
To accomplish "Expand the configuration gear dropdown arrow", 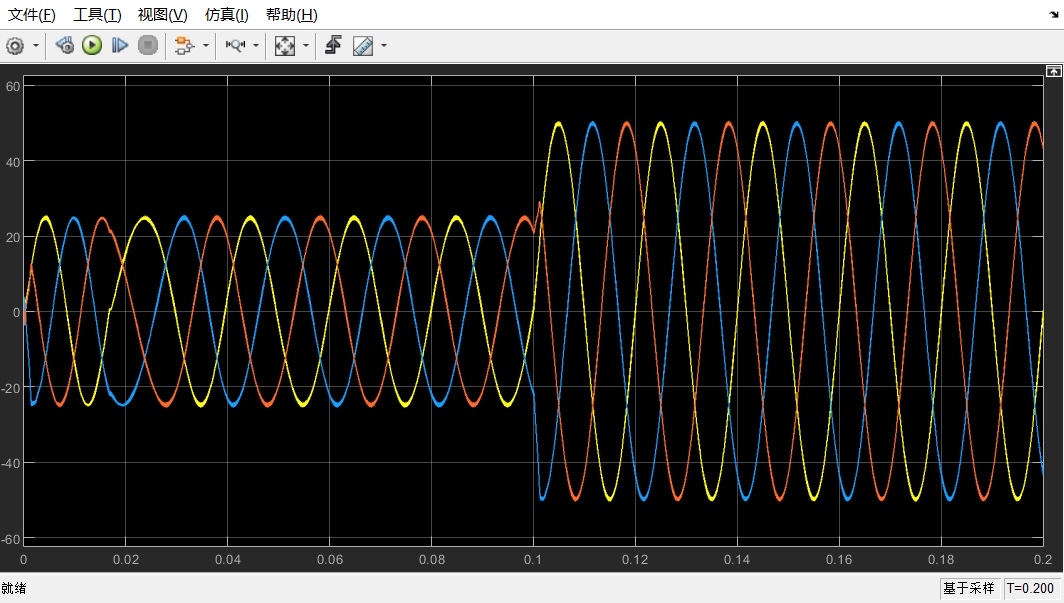I will coord(35,45).
